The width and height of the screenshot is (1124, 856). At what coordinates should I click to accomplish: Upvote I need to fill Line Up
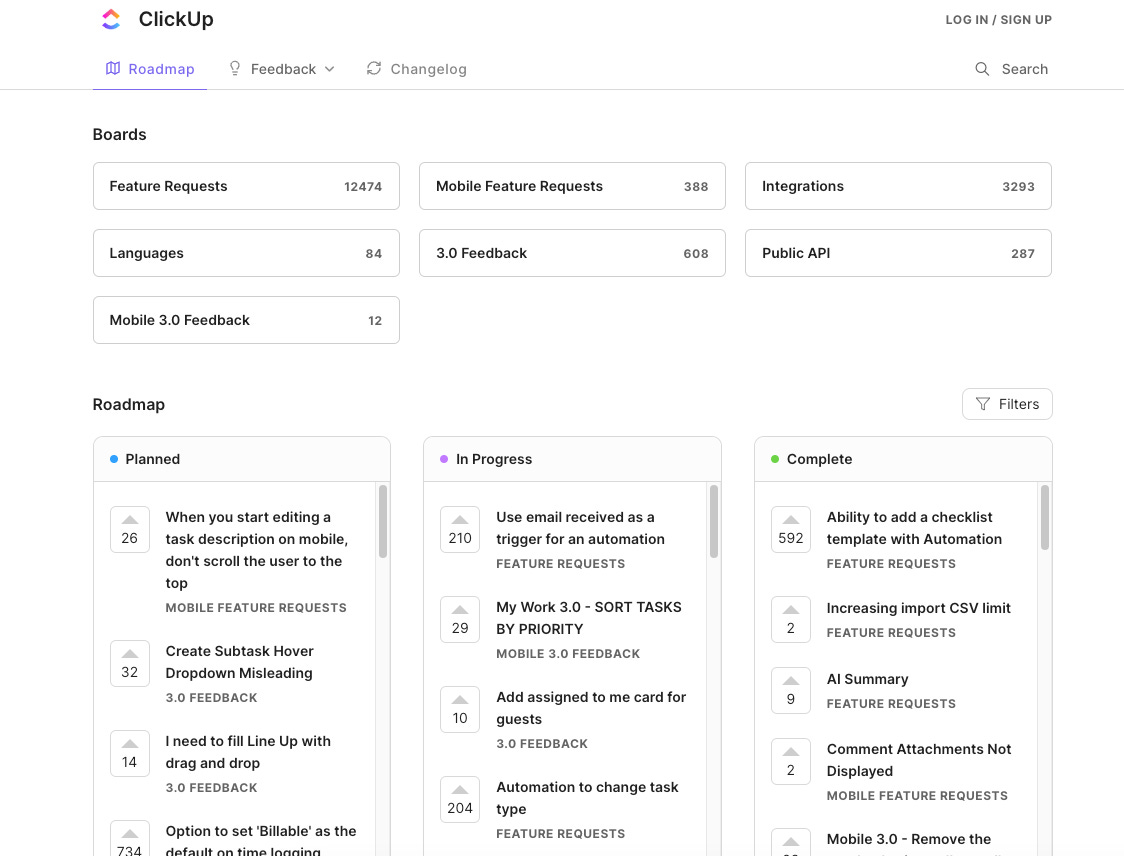pos(130,753)
